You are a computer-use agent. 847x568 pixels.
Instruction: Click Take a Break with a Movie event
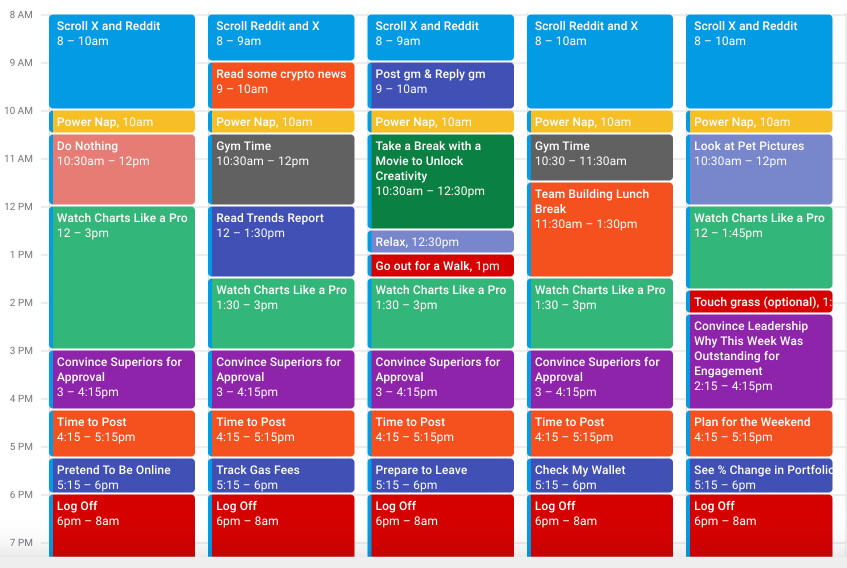[440, 181]
